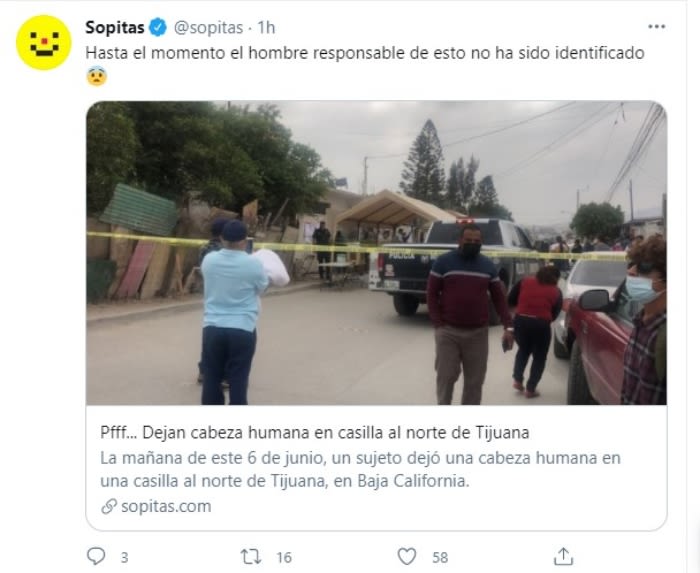
Task: Click the like count 58
Action: click(x=440, y=557)
